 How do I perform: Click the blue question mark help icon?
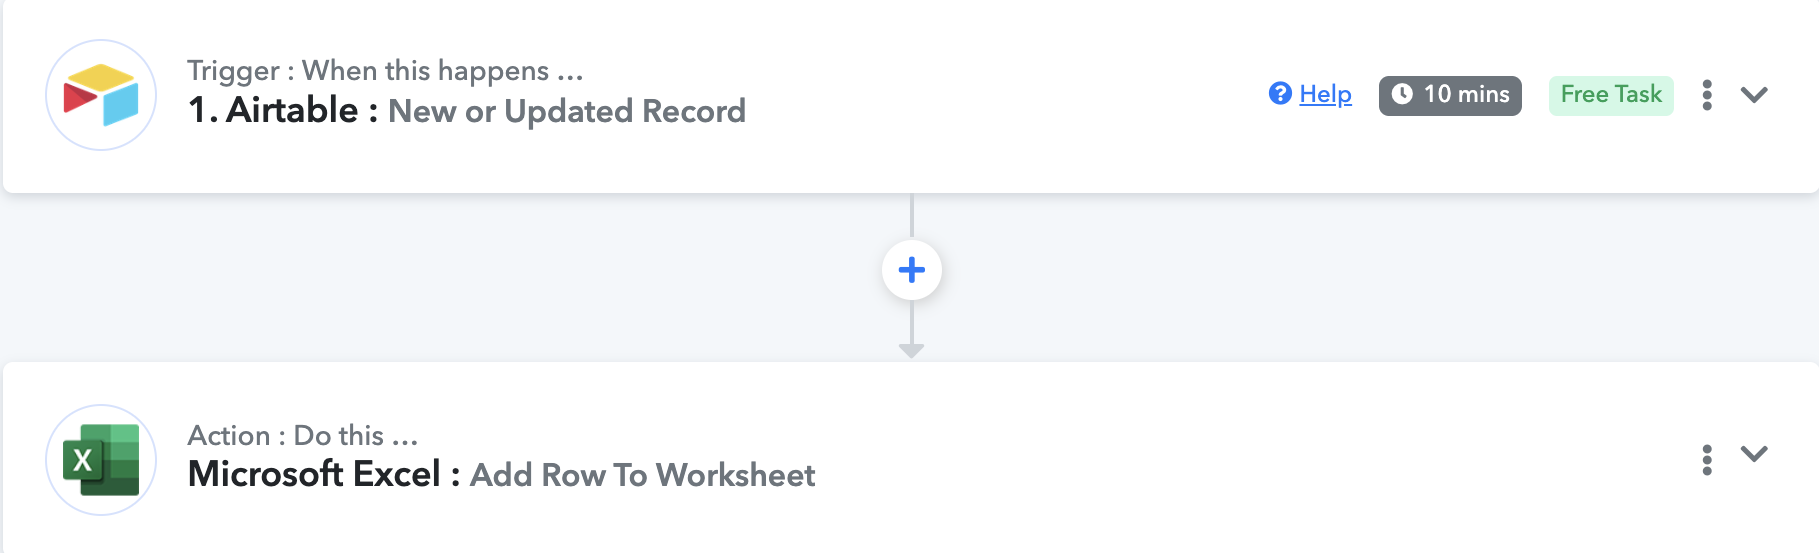(1280, 94)
